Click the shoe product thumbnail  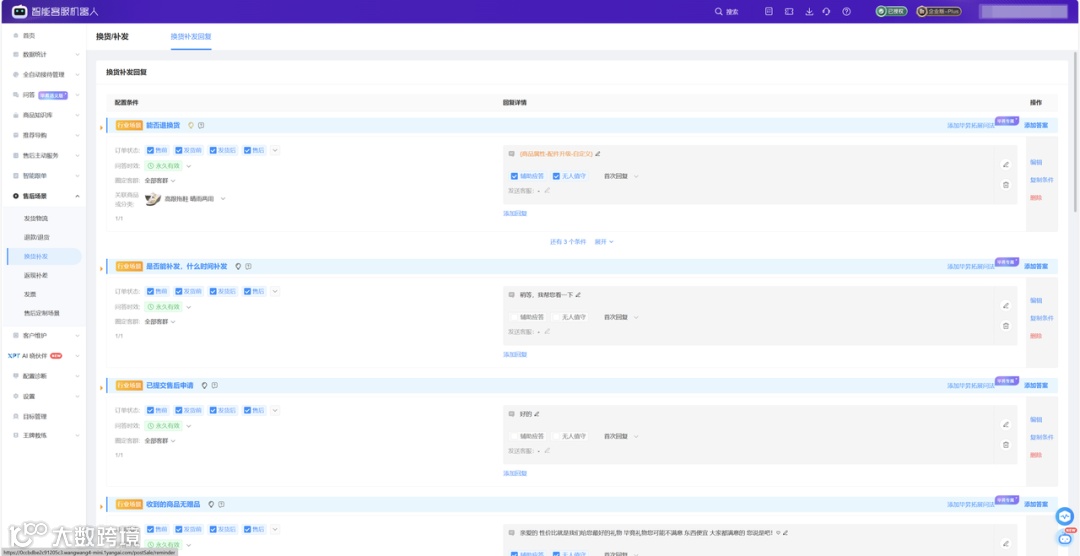pos(153,198)
